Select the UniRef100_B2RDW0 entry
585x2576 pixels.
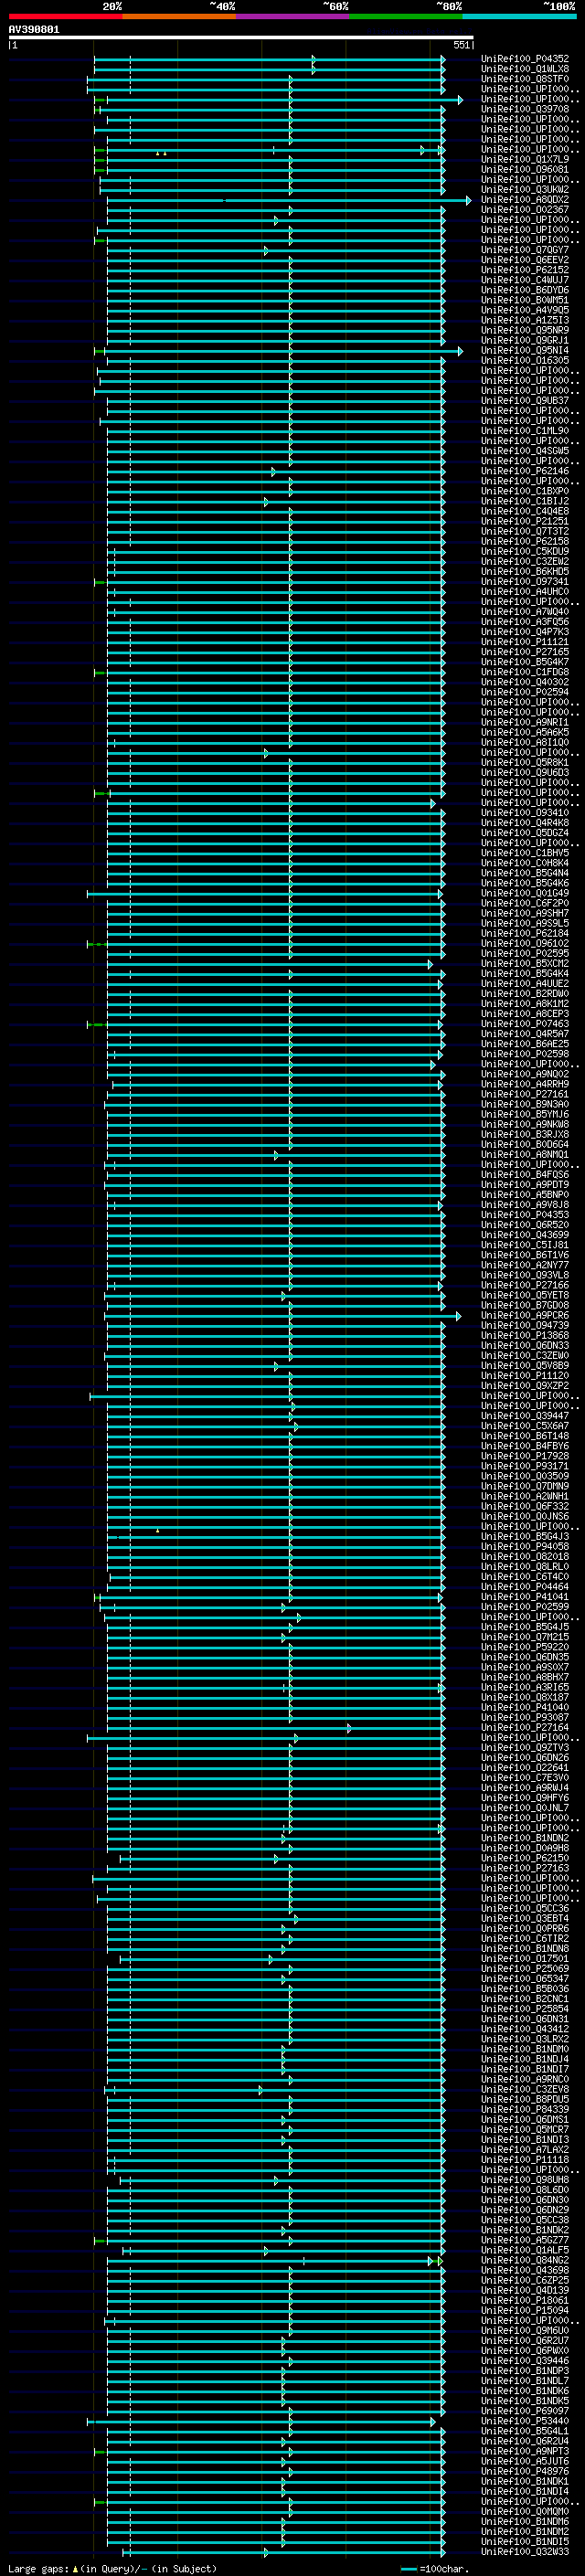click(x=525, y=994)
